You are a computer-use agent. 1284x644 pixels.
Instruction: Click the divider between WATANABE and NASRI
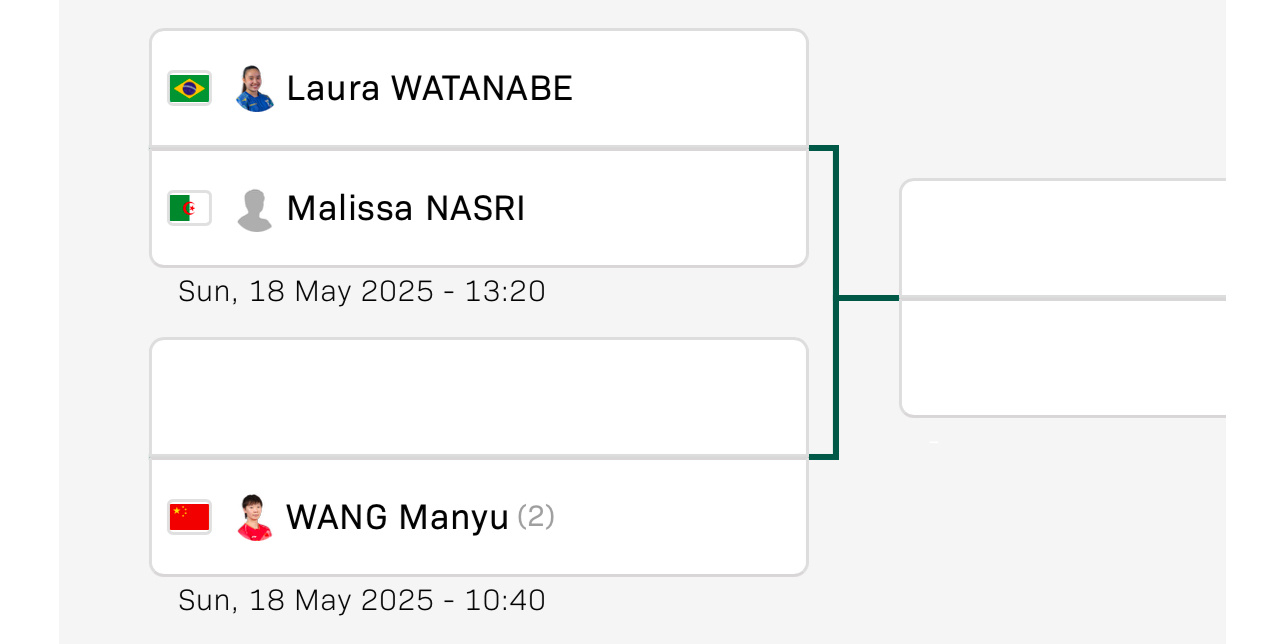(479, 148)
